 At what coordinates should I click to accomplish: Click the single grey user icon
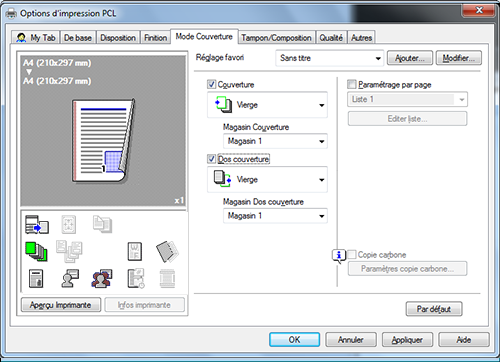pos(70,279)
